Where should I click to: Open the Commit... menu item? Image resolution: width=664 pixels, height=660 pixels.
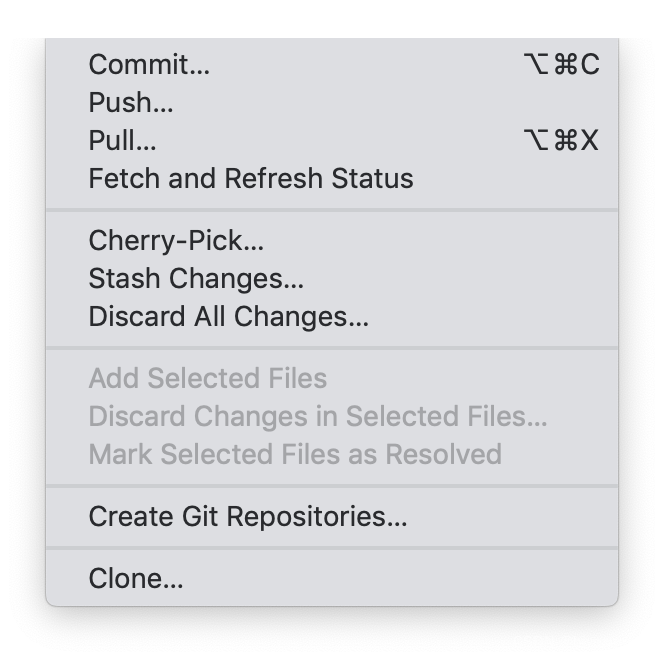(150, 64)
